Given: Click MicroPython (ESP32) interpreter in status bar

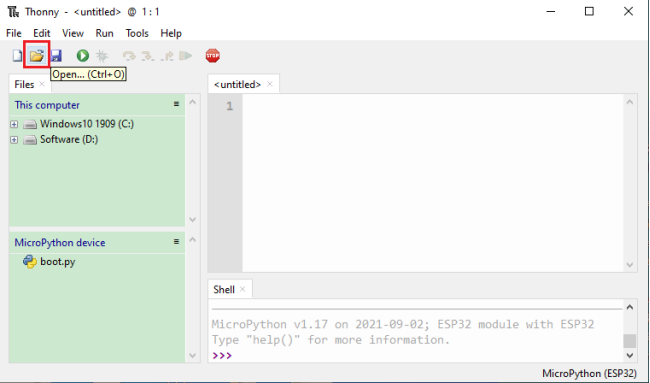Looking at the screenshot, I should point(589,373).
